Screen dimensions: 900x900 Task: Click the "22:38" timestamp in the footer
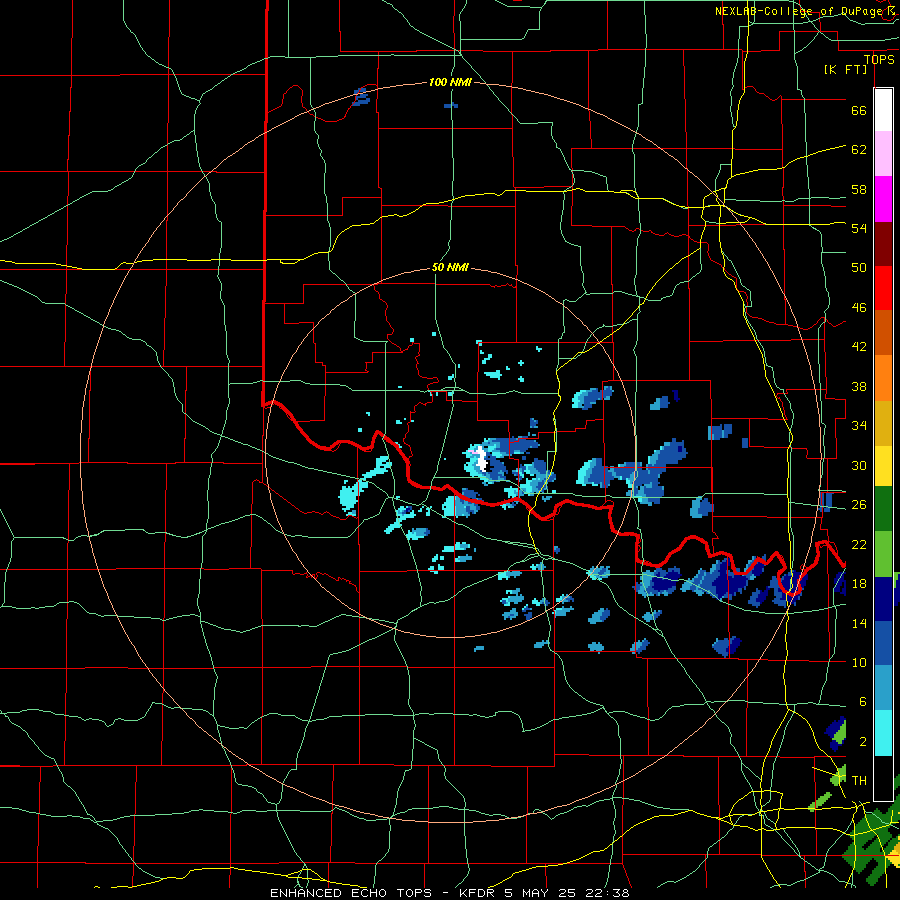click(x=607, y=893)
